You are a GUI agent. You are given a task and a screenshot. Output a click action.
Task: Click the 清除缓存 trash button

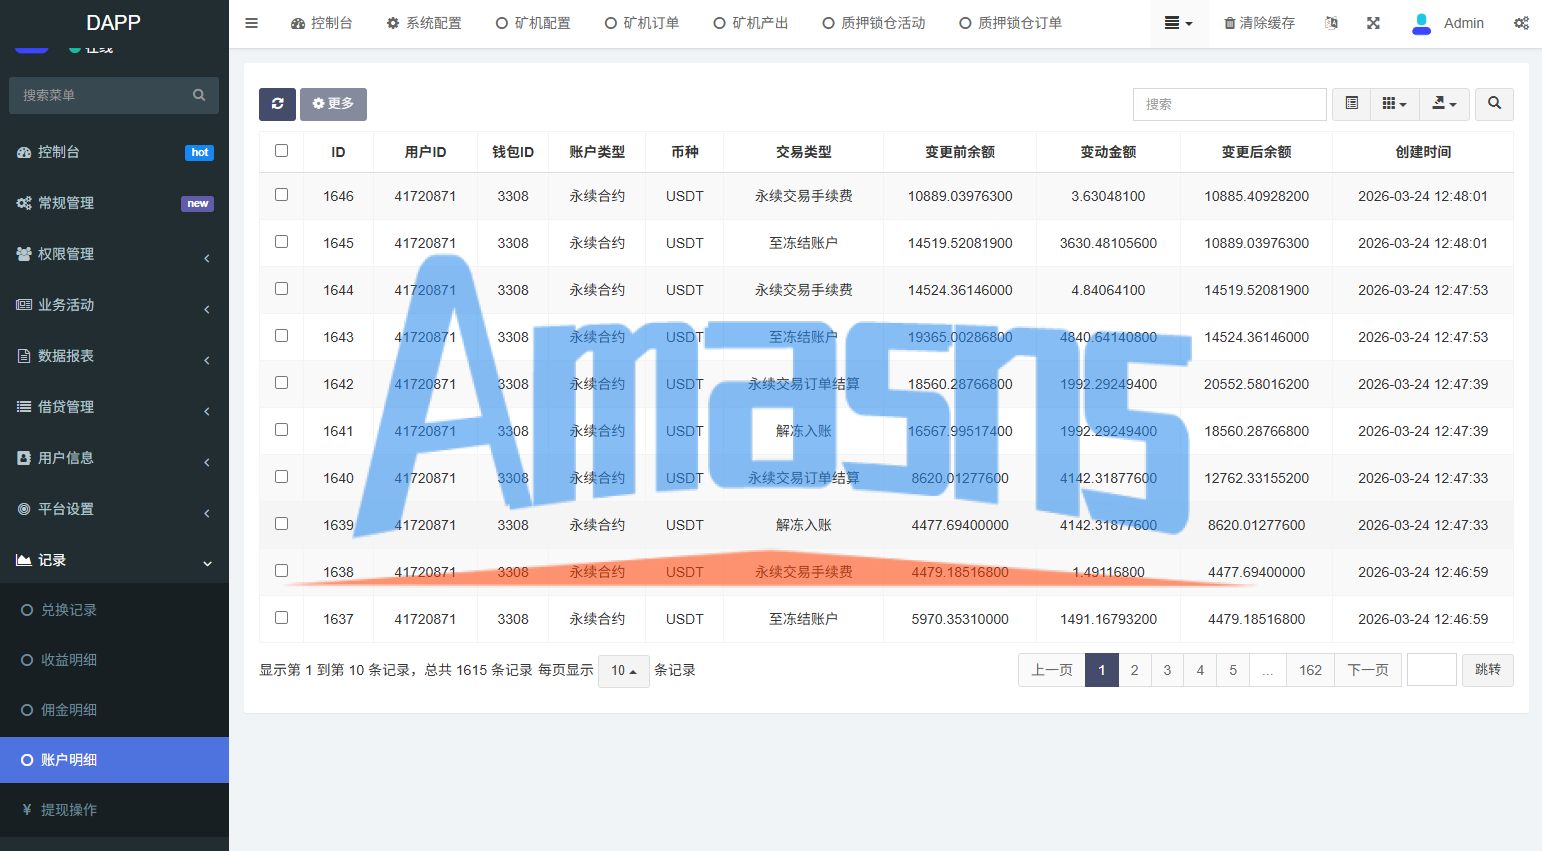pyautogui.click(x=1260, y=23)
